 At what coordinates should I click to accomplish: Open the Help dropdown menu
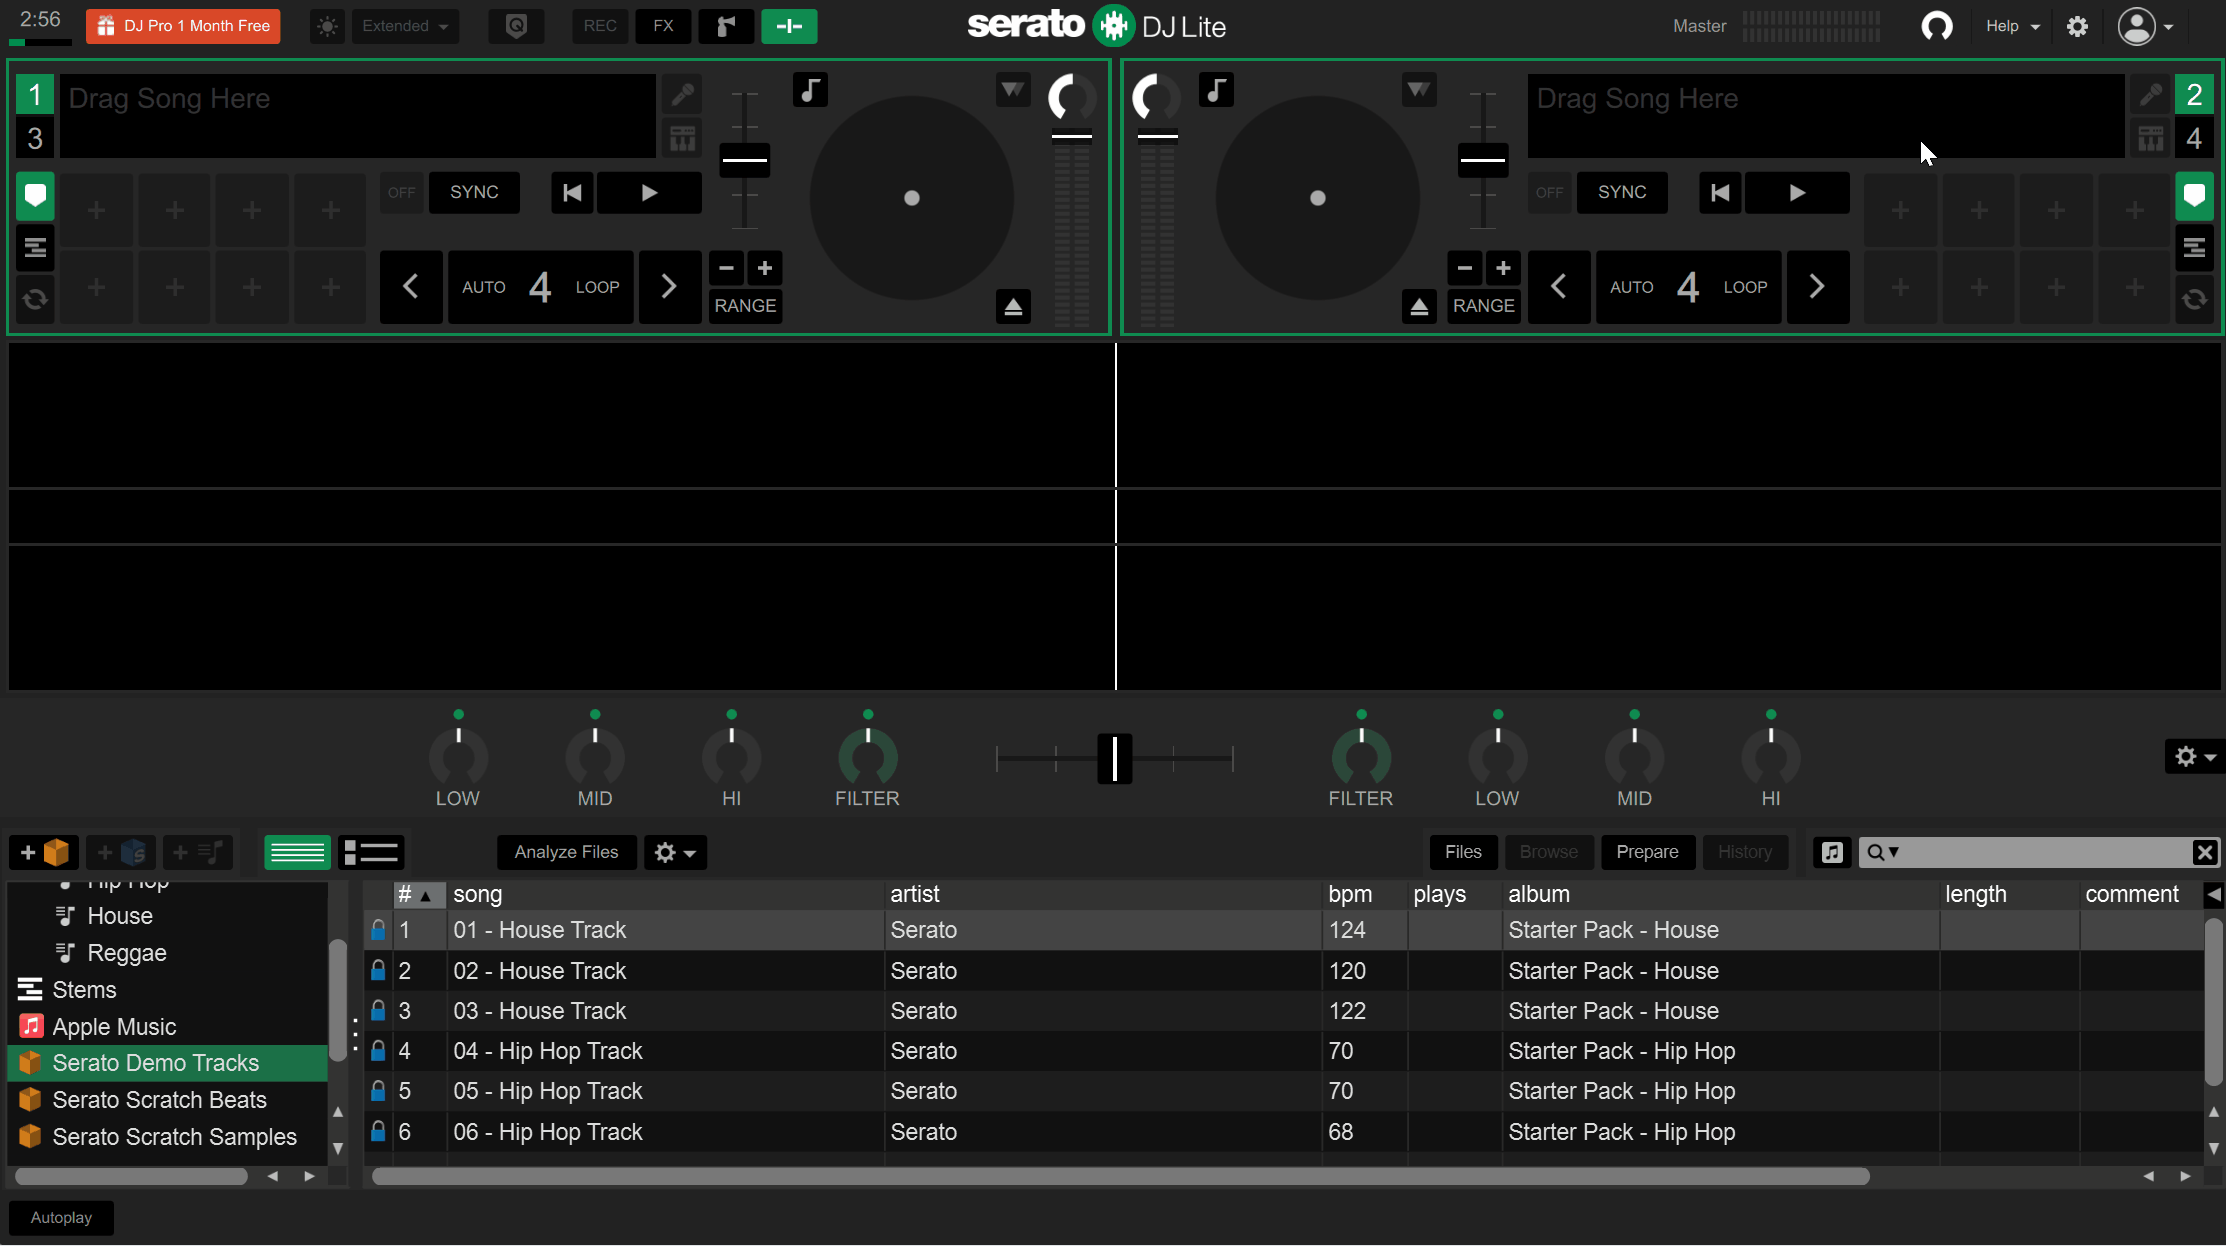pos(2012,26)
